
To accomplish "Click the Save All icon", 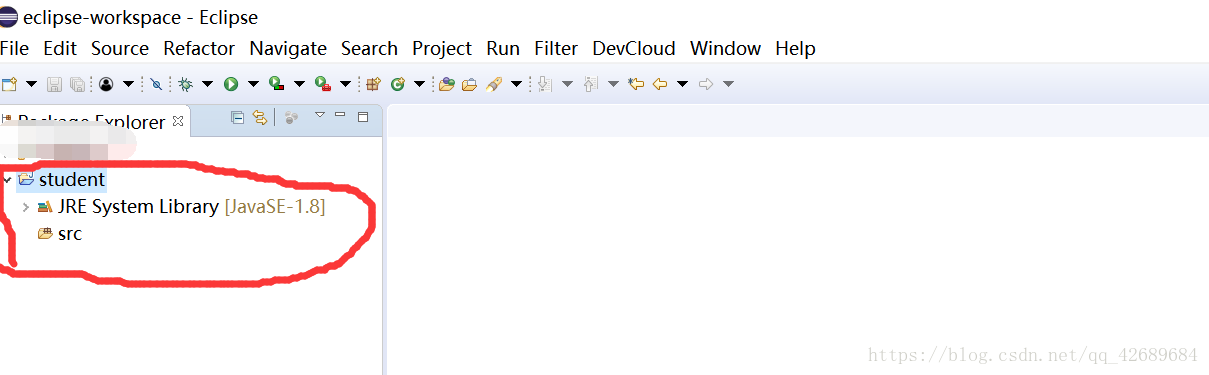I will pyautogui.click(x=77, y=84).
